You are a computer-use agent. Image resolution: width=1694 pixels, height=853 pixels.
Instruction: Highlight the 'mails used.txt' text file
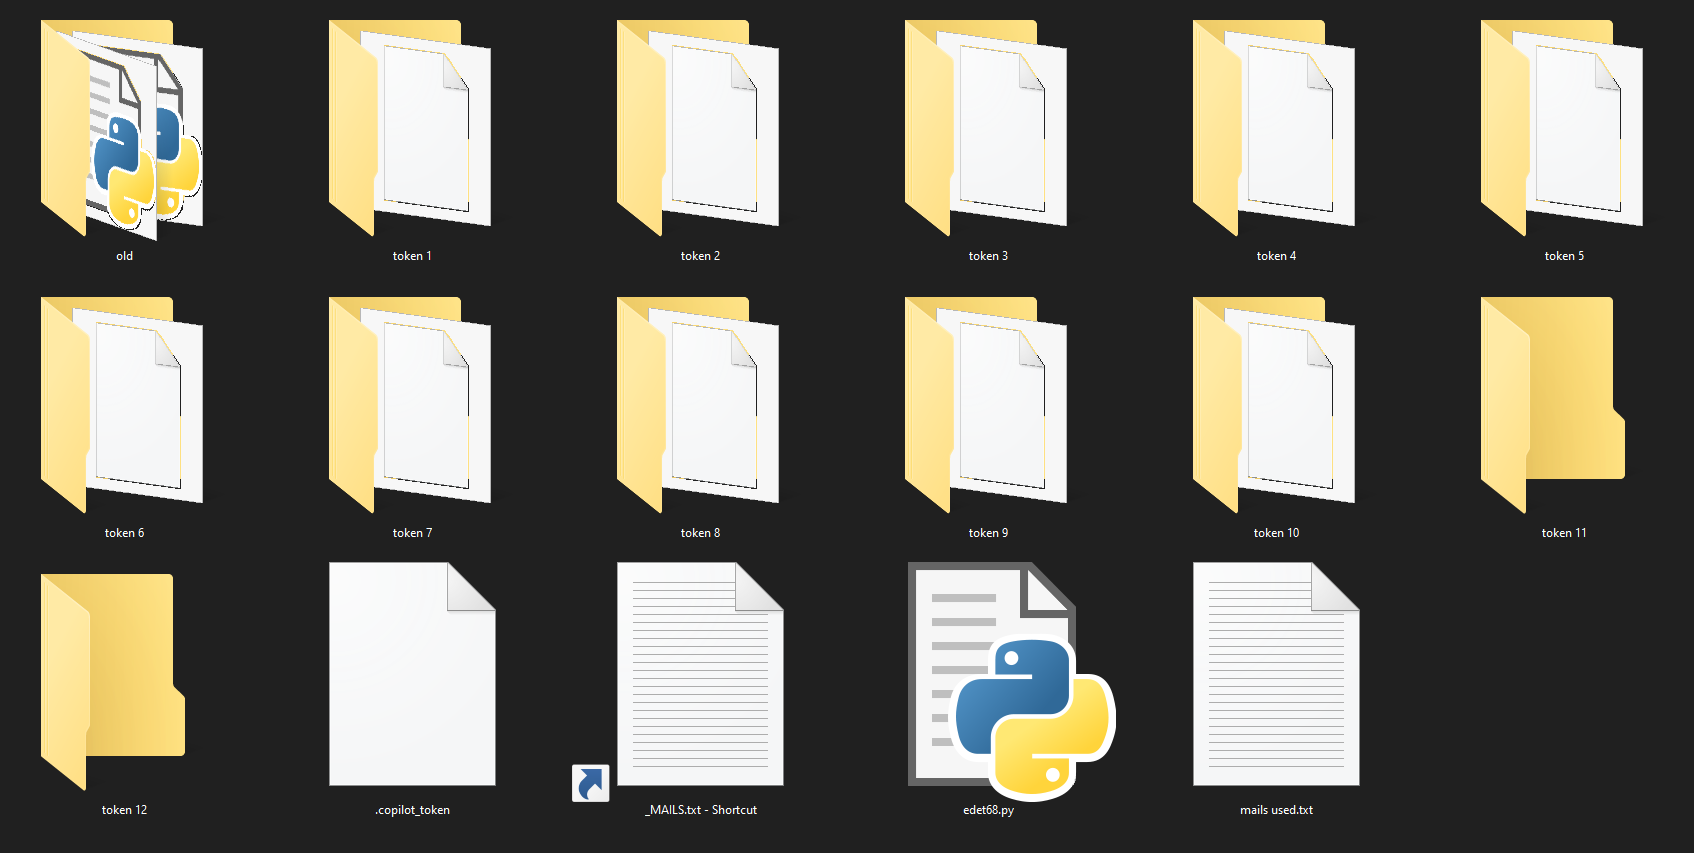[1276, 675]
